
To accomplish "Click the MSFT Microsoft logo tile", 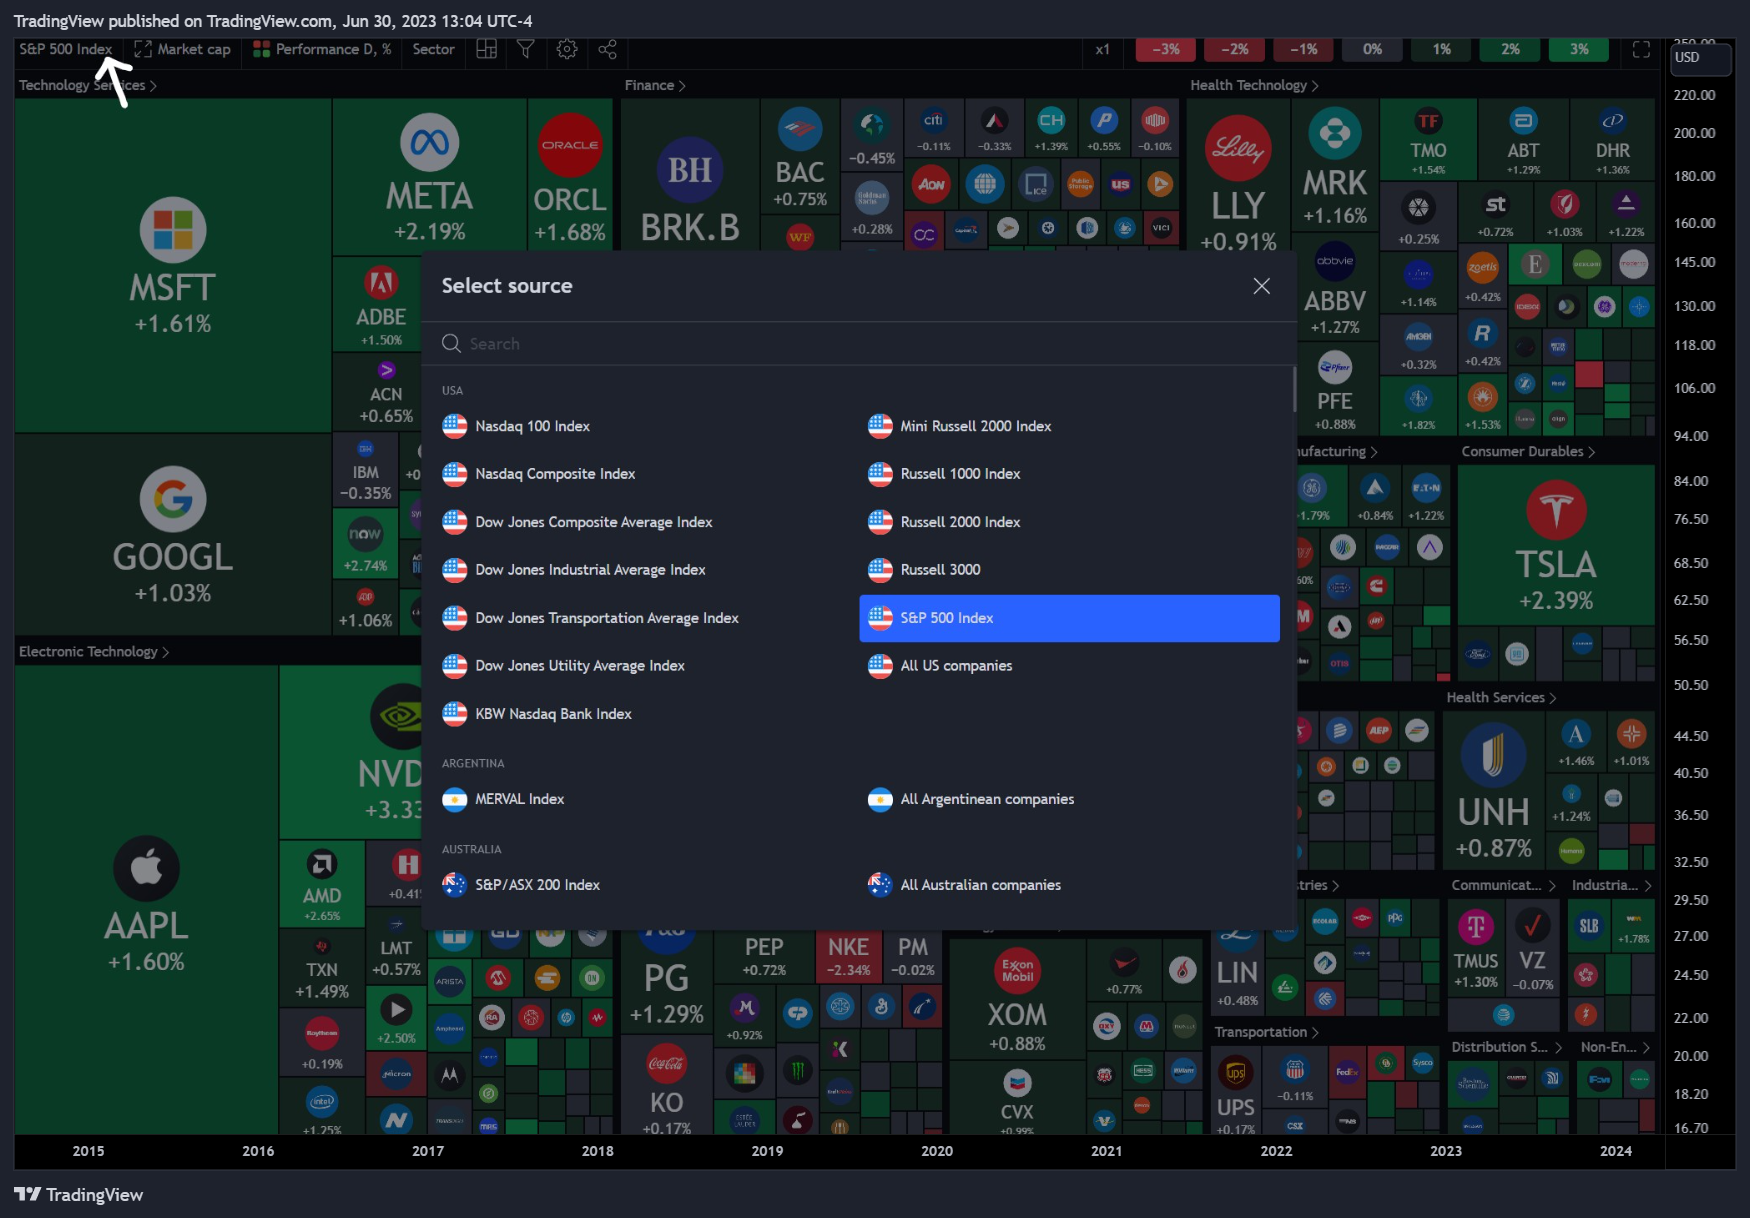I will tap(173, 230).
